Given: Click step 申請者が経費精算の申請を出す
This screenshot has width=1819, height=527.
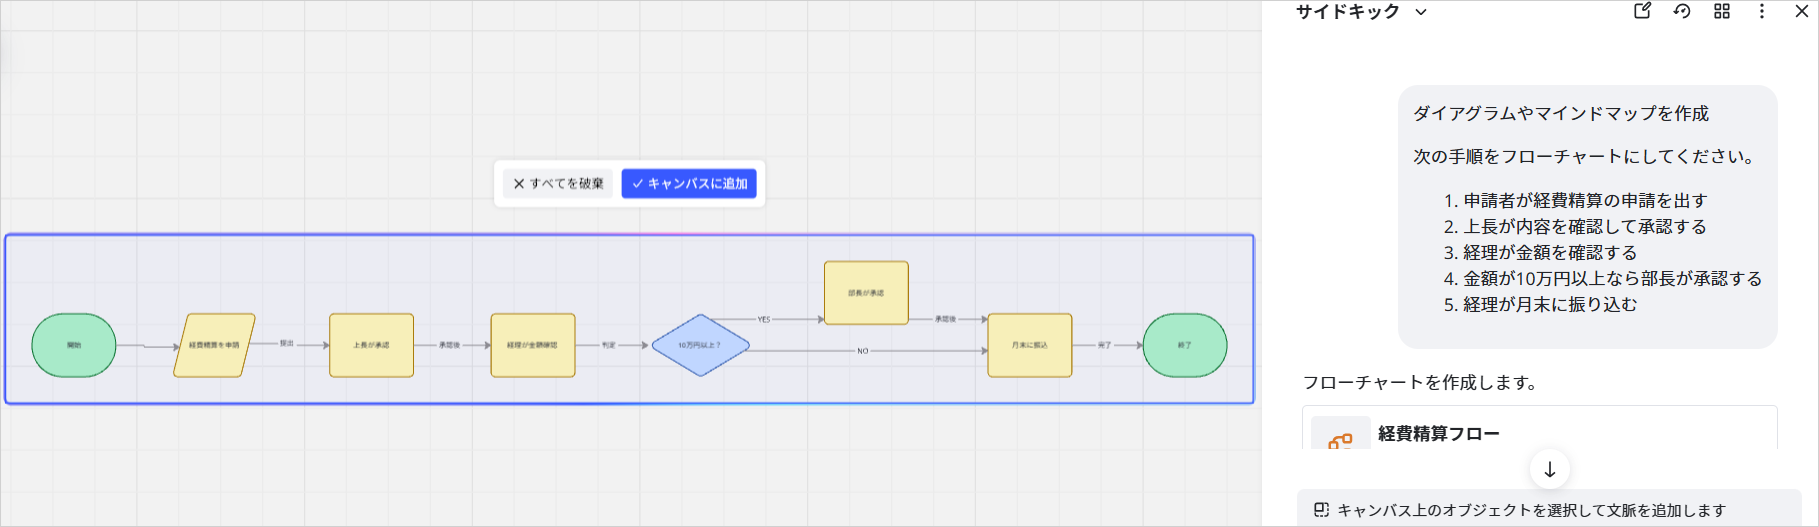Looking at the screenshot, I should [1585, 201].
